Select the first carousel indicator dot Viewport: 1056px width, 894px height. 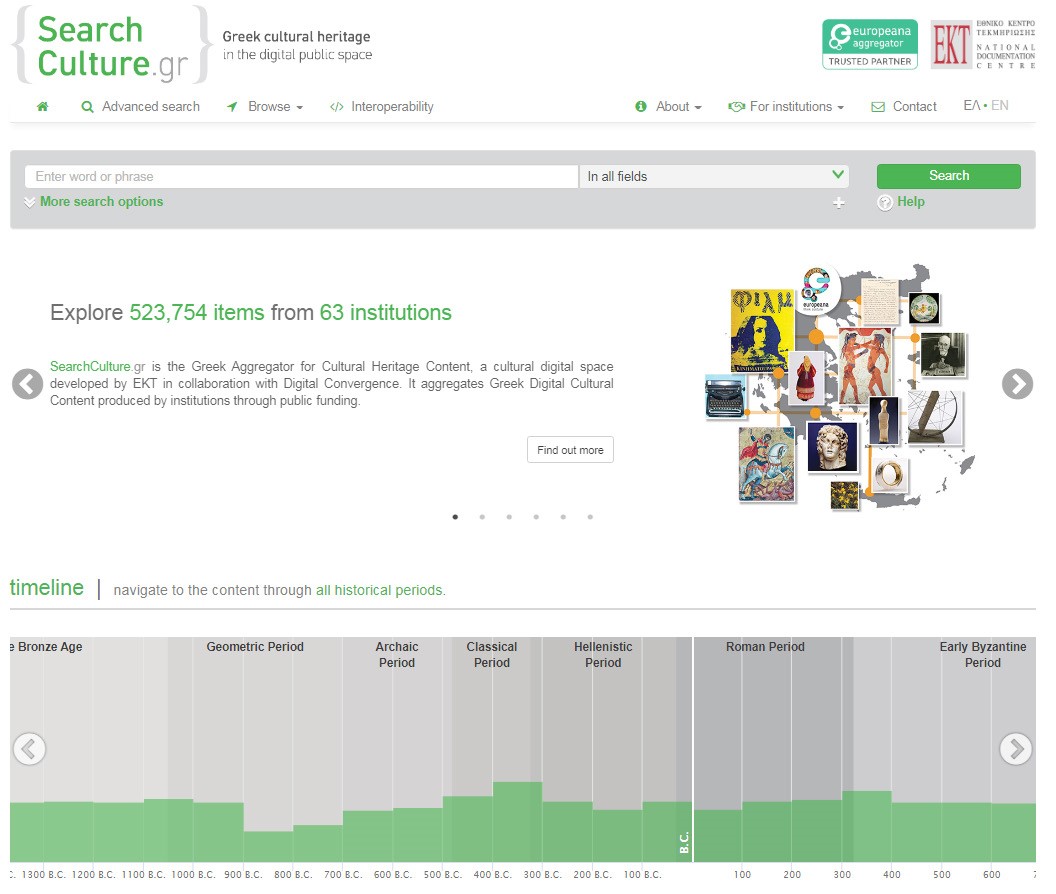pyautogui.click(x=455, y=517)
